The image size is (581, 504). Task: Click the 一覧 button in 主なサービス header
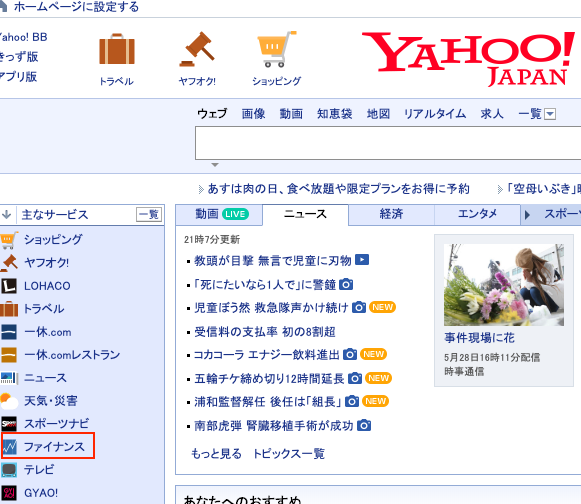point(149,214)
